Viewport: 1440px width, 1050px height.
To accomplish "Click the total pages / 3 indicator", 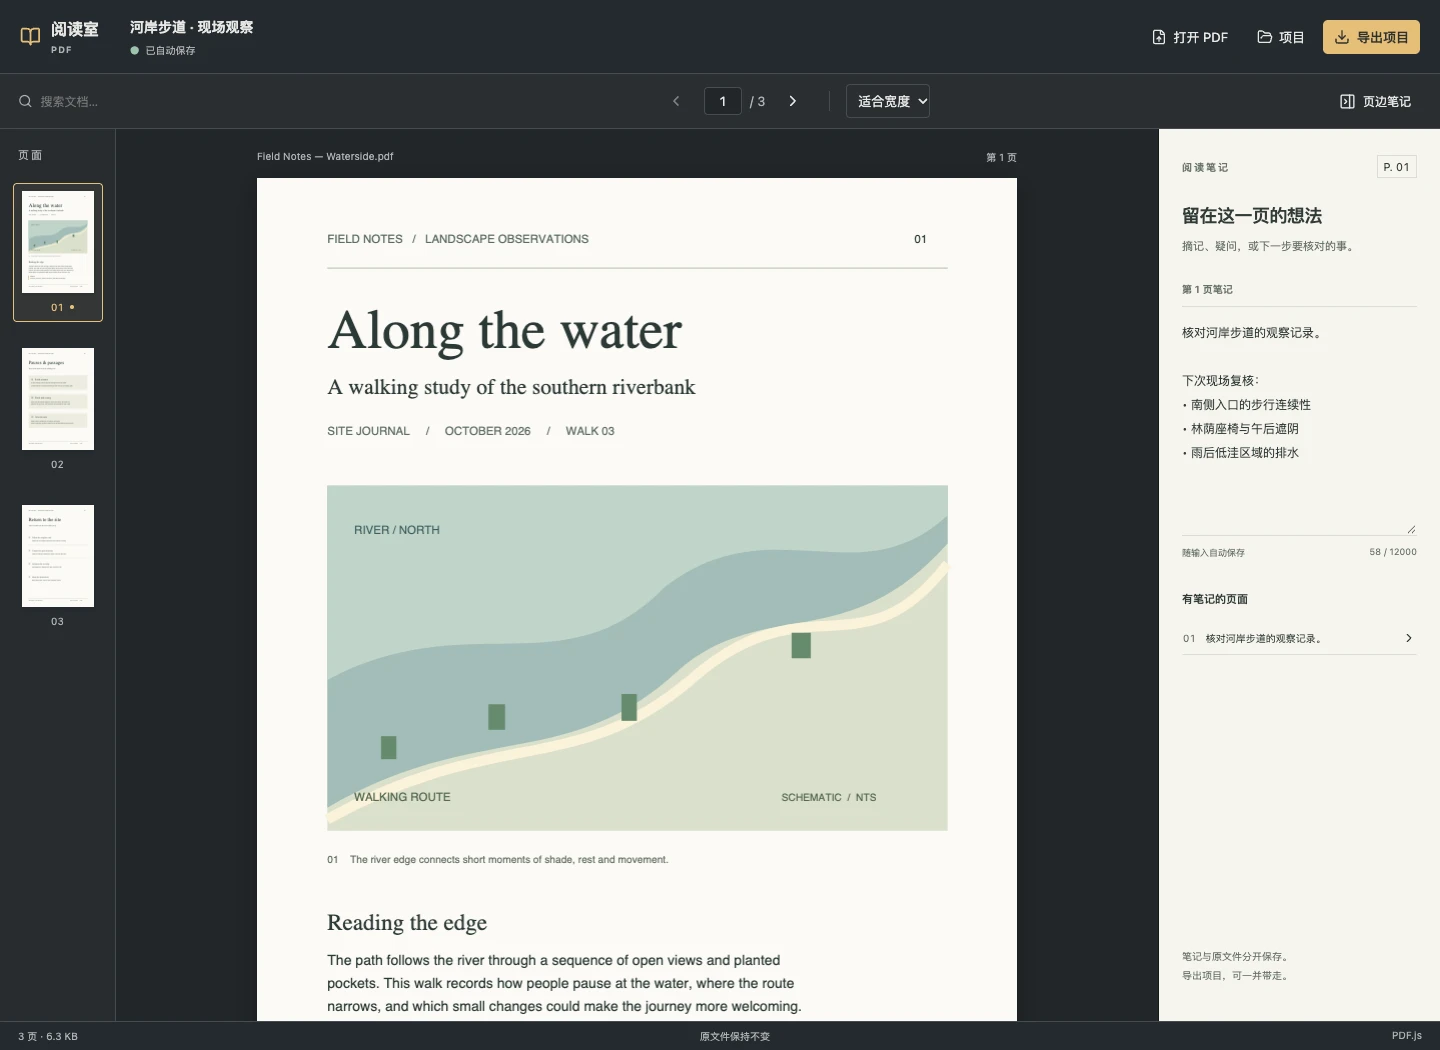I will coord(757,101).
